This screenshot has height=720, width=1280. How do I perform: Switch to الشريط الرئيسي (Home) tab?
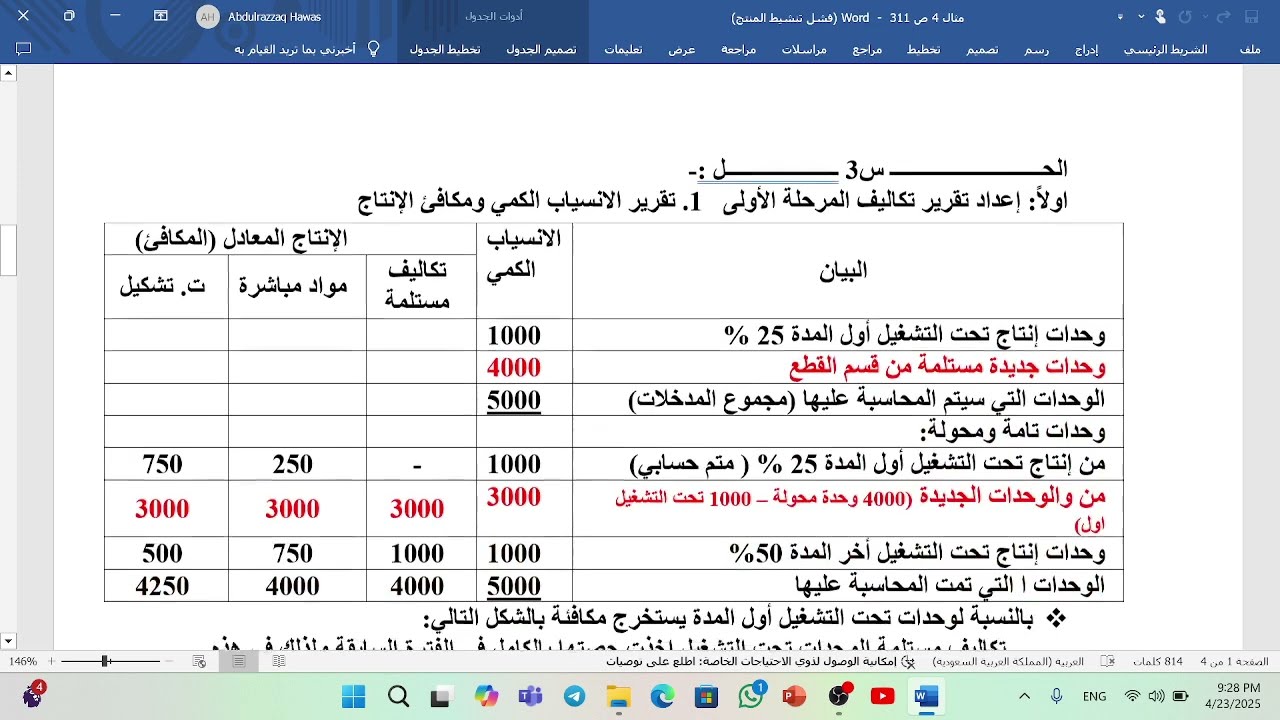point(1165,49)
